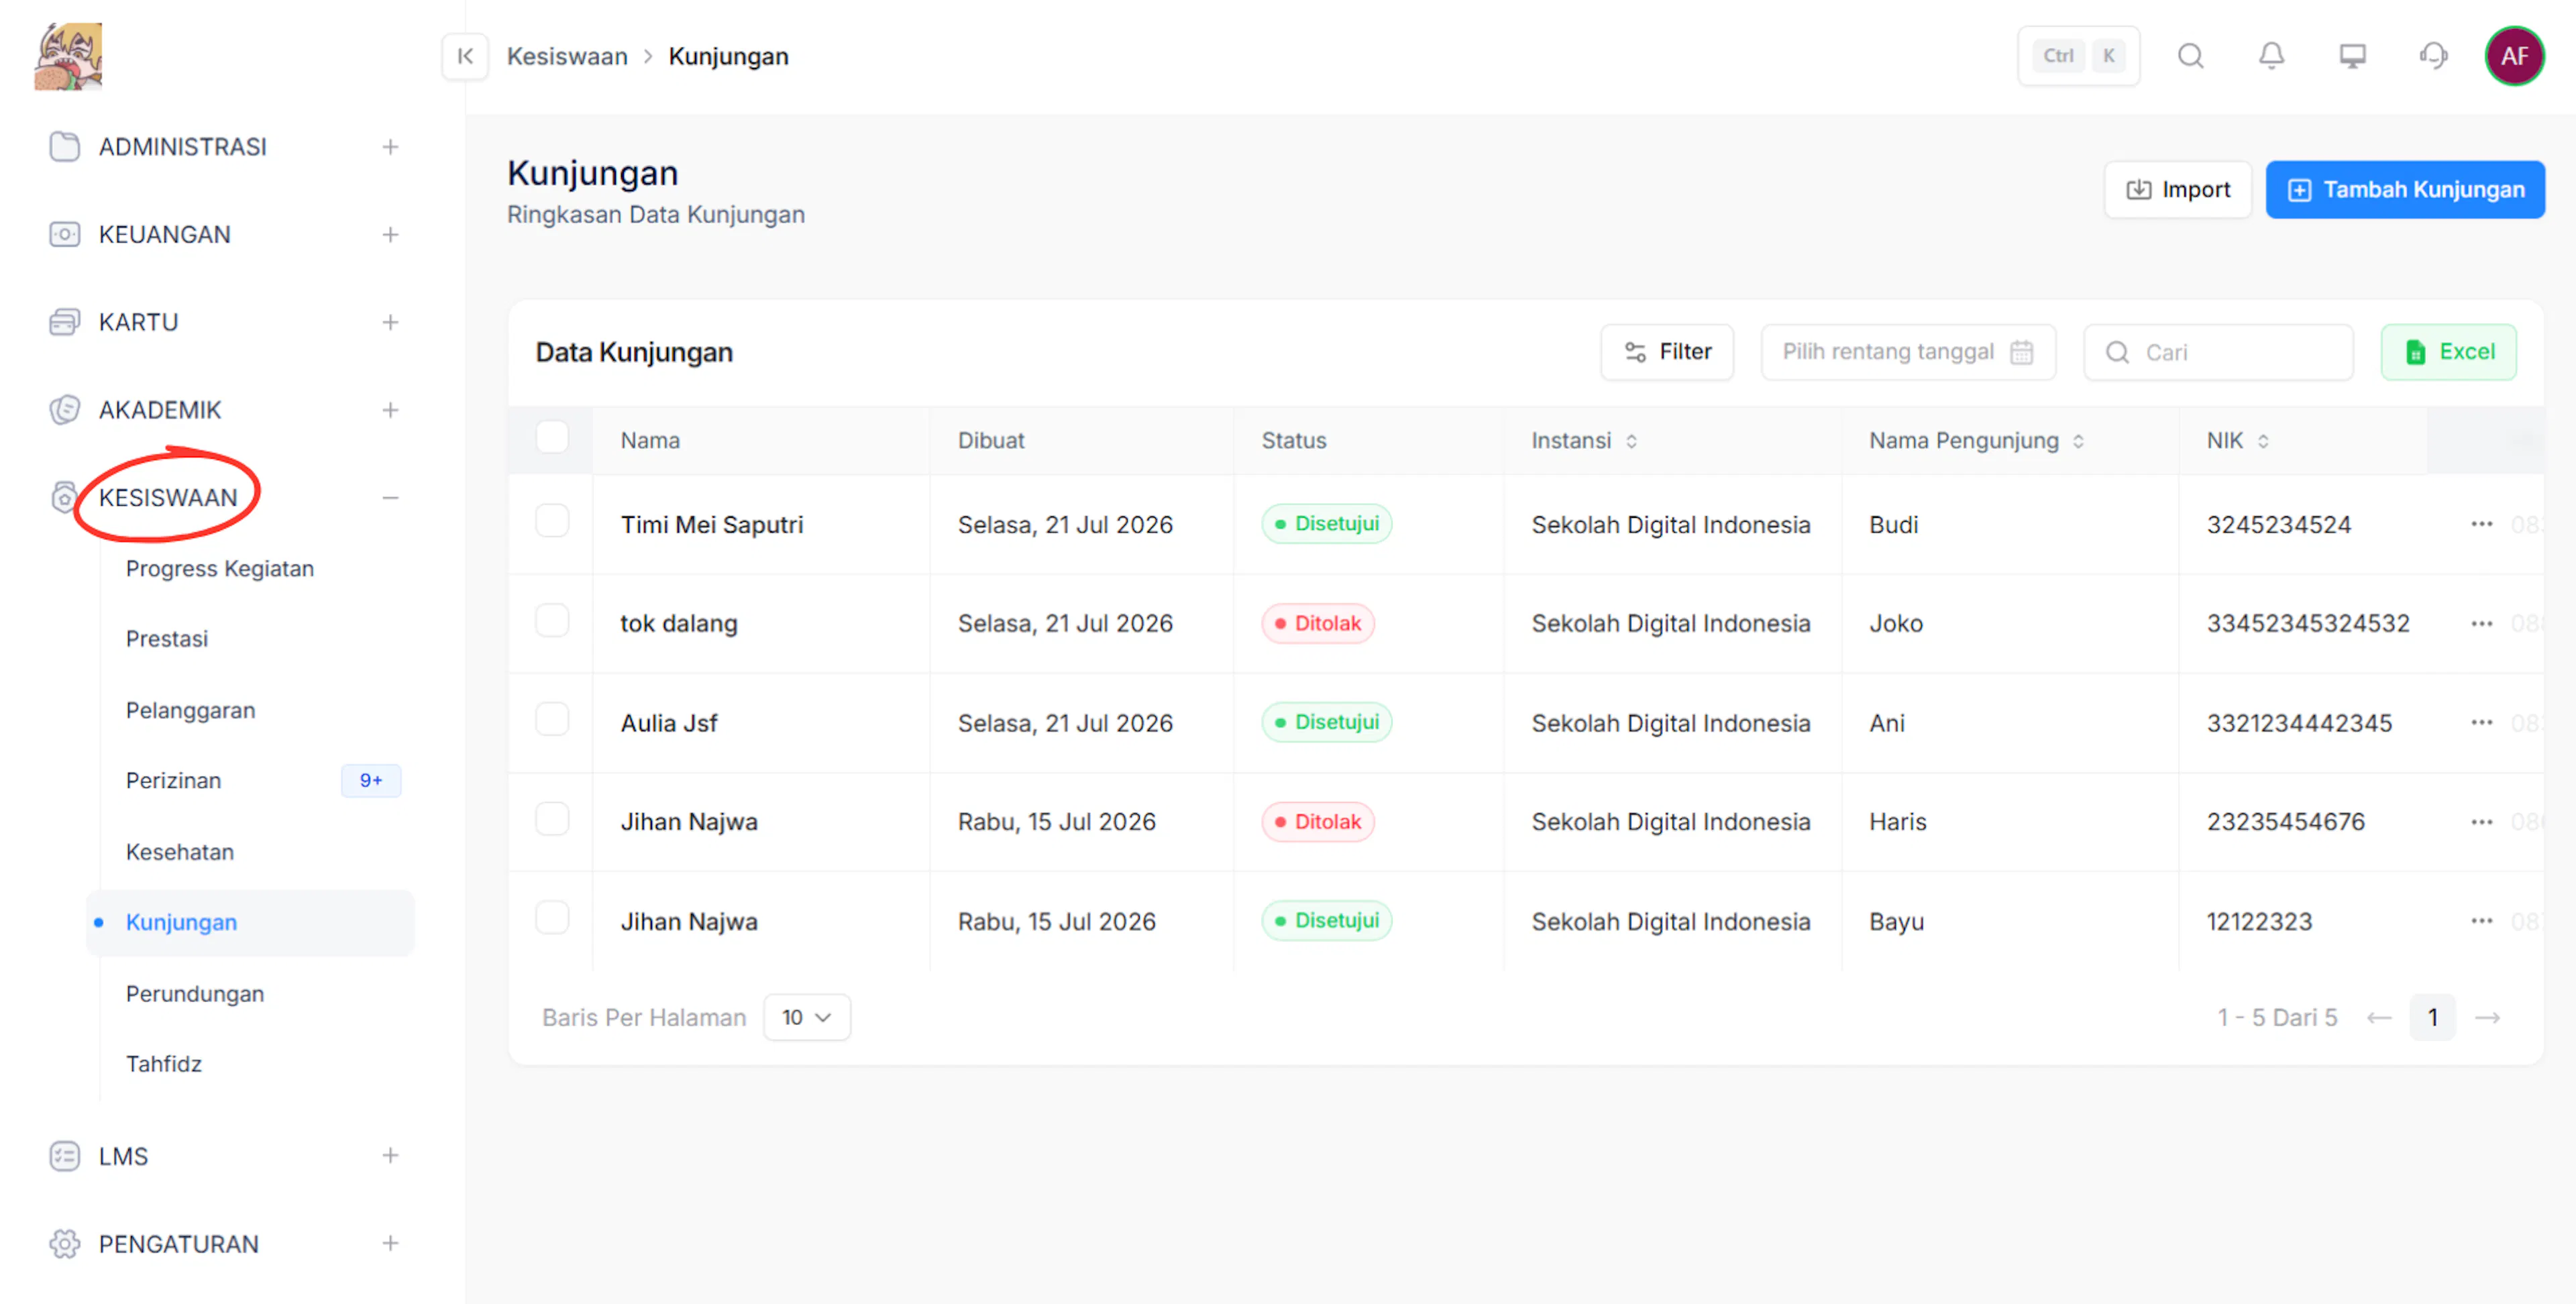This screenshot has height=1304, width=2576.
Task: Open Pelanggaran submenu
Action: point(190,711)
